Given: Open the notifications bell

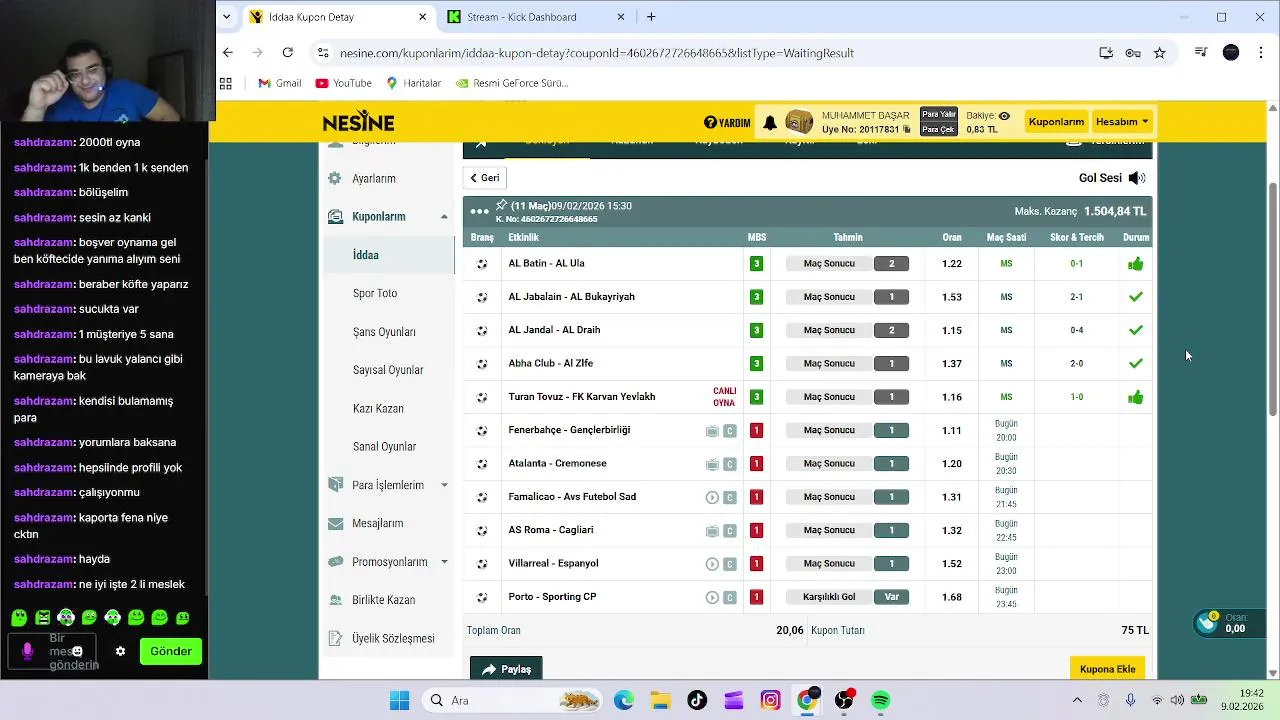Looking at the screenshot, I should (770, 123).
